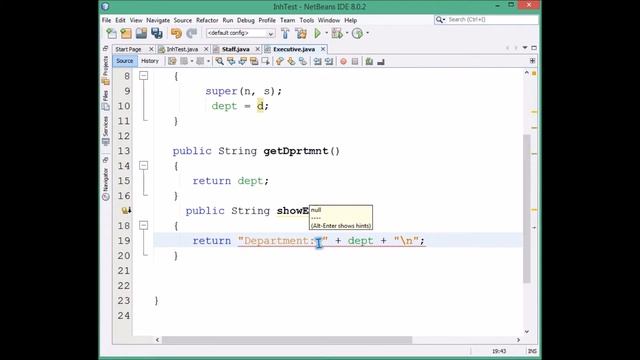The height and width of the screenshot is (360, 640).
Task: Click the red Start Macro Recording icon
Action: coord(344,61)
